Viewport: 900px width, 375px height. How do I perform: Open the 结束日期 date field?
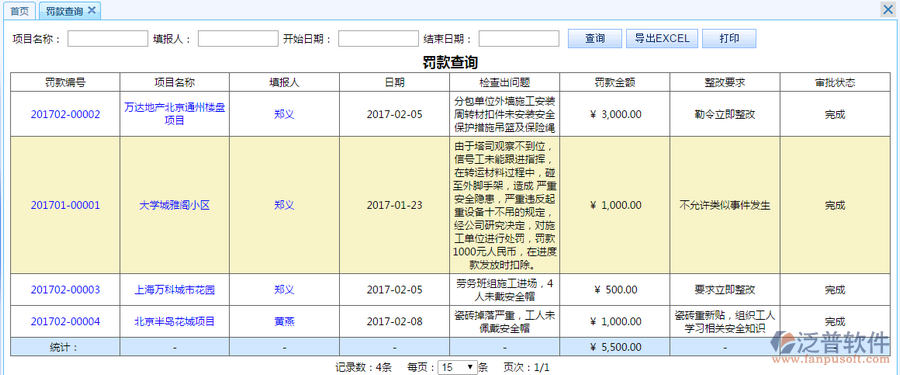pyautogui.click(x=519, y=38)
